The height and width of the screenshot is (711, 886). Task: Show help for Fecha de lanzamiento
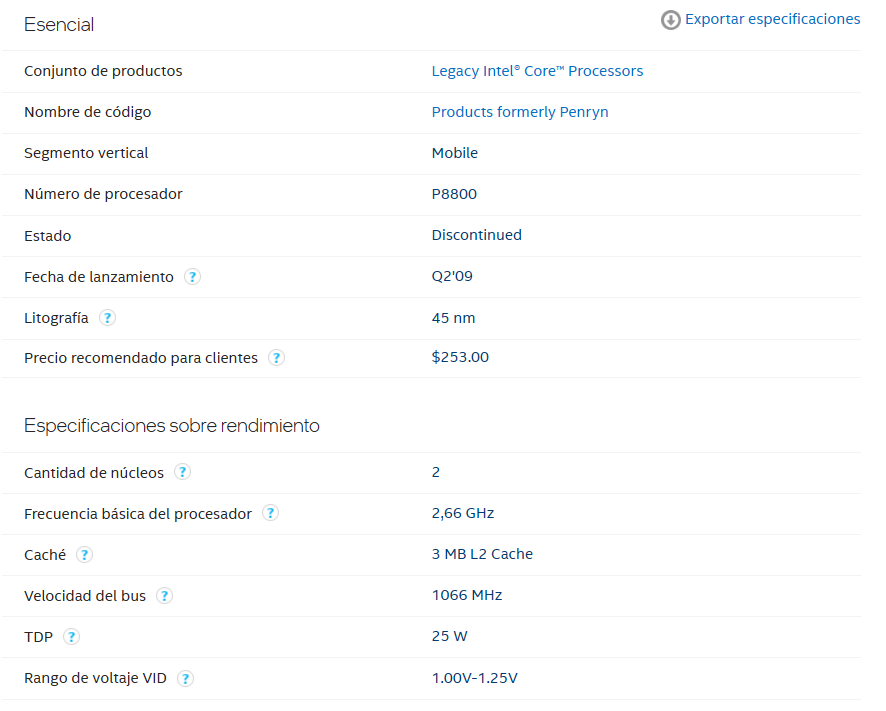(x=193, y=277)
